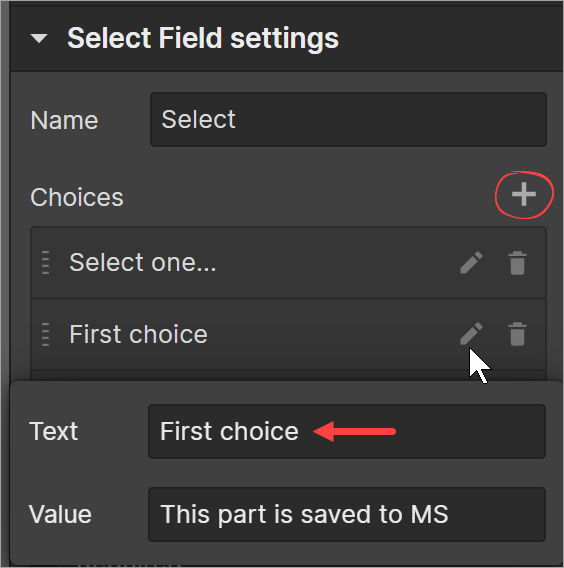This screenshot has width=564, height=568.
Task: Click the Text label in the popup
Action: [x=53, y=431]
